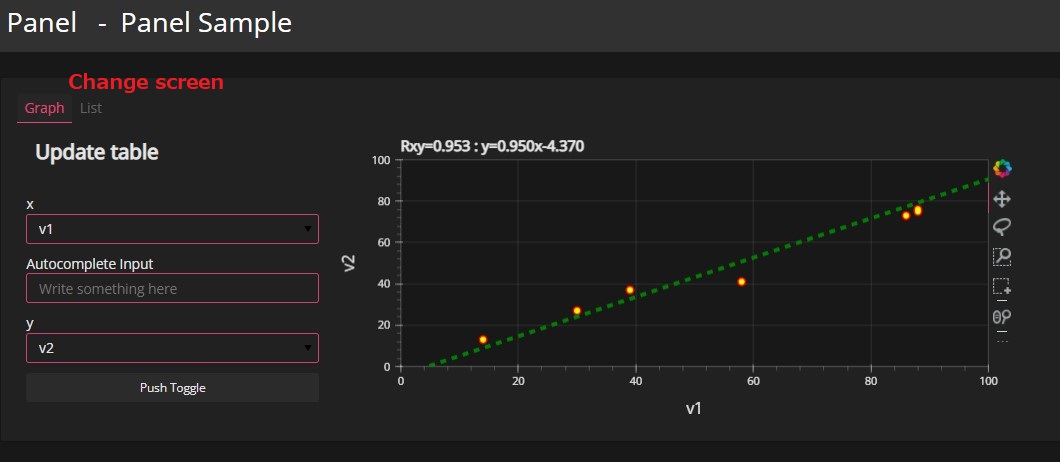Pick the data point at v1=58
Image resolution: width=1060 pixels, height=462 pixels.
[x=742, y=281]
